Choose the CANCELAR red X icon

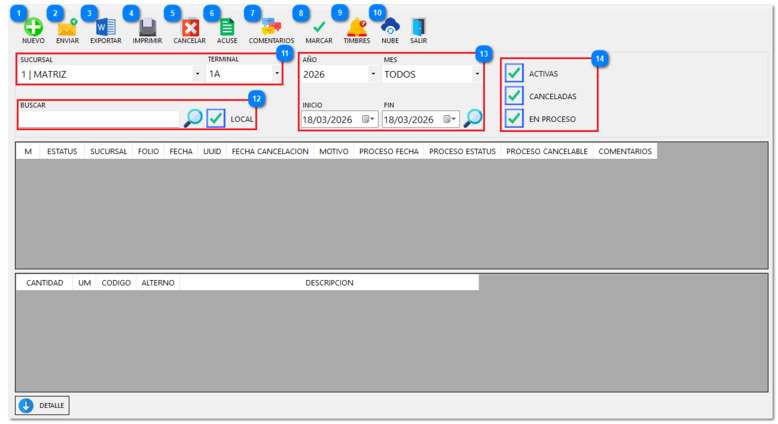click(x=190, y=27)
